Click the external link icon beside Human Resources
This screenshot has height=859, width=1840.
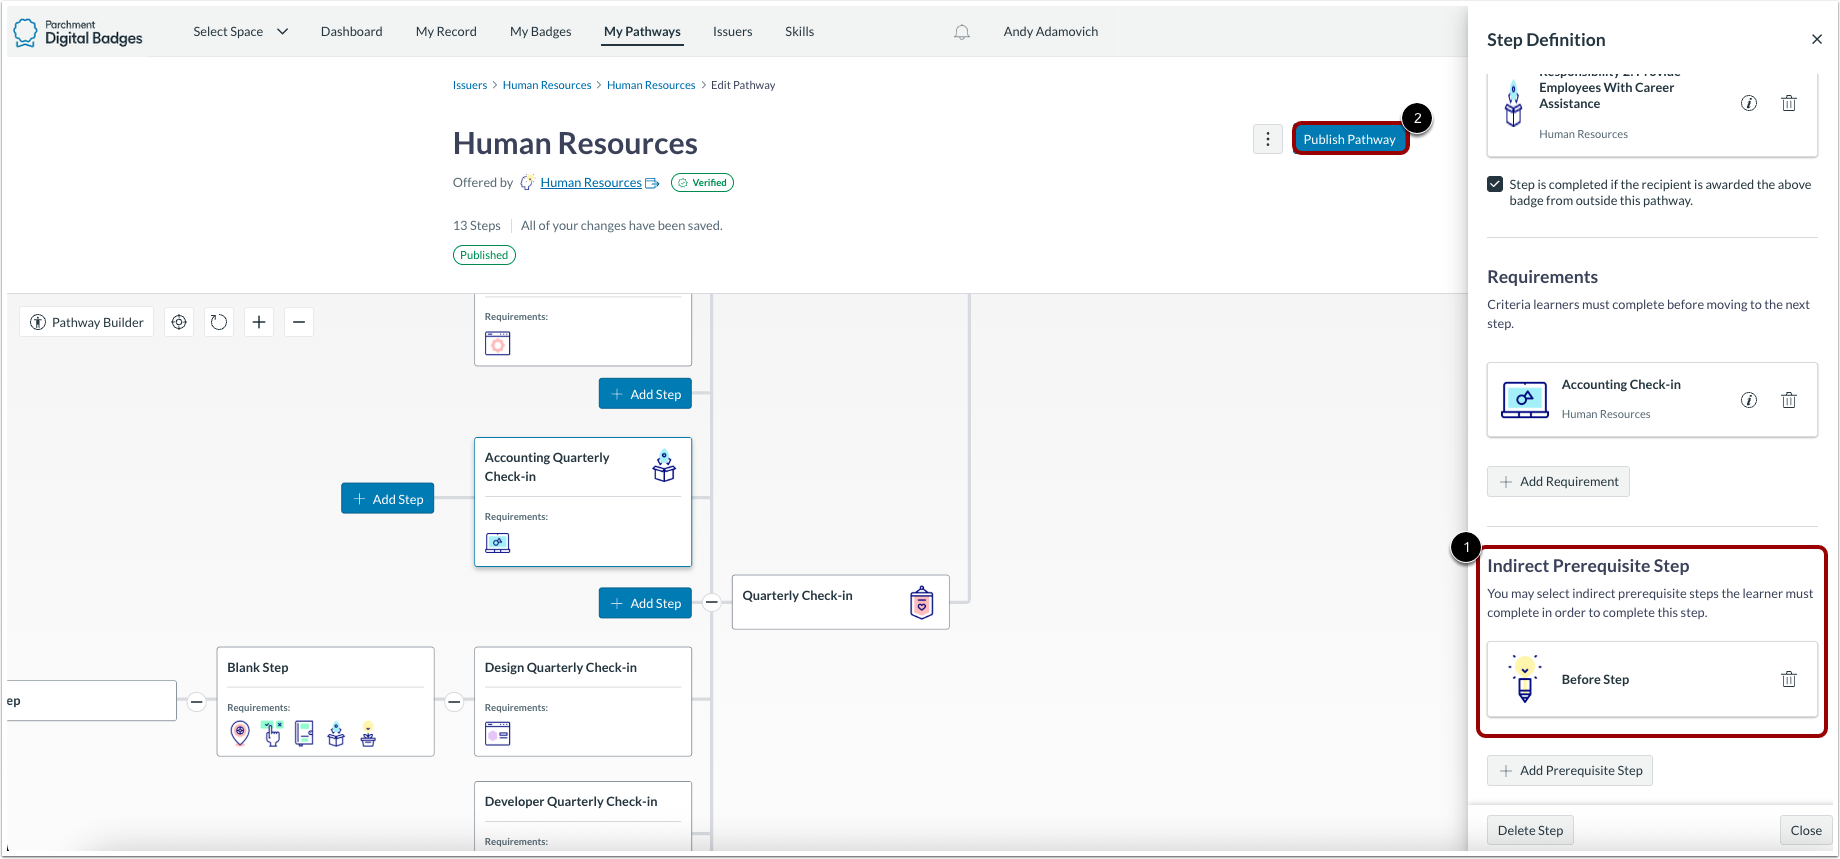652,183
